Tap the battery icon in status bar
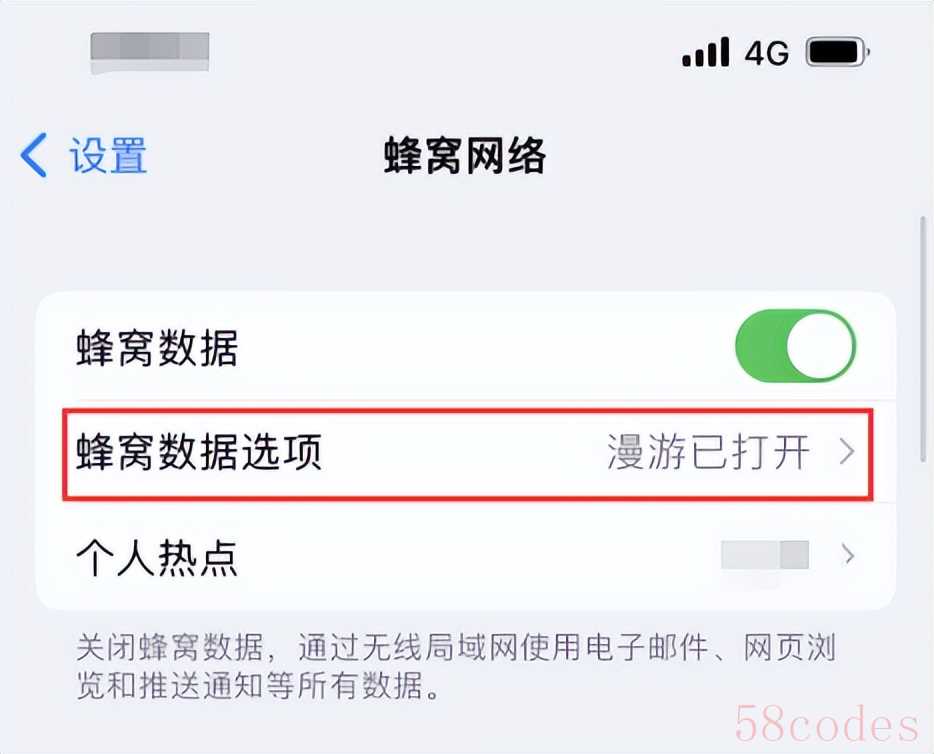The width and height of the screenshot is (934, 754). 838,52
